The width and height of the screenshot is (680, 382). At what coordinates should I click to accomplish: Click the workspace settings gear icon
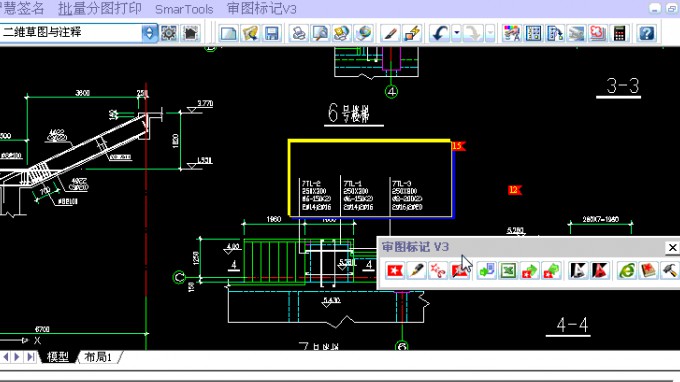click(x=169, y=33)
